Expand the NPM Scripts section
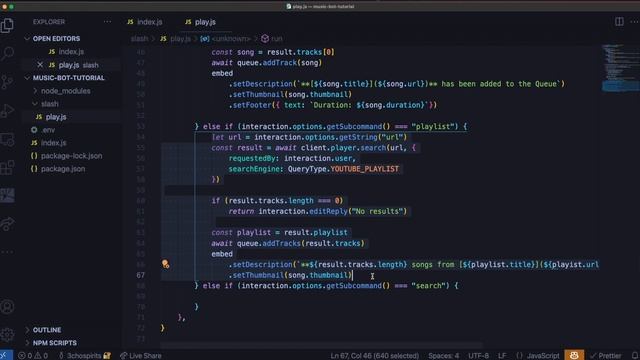 click(54, 342)
